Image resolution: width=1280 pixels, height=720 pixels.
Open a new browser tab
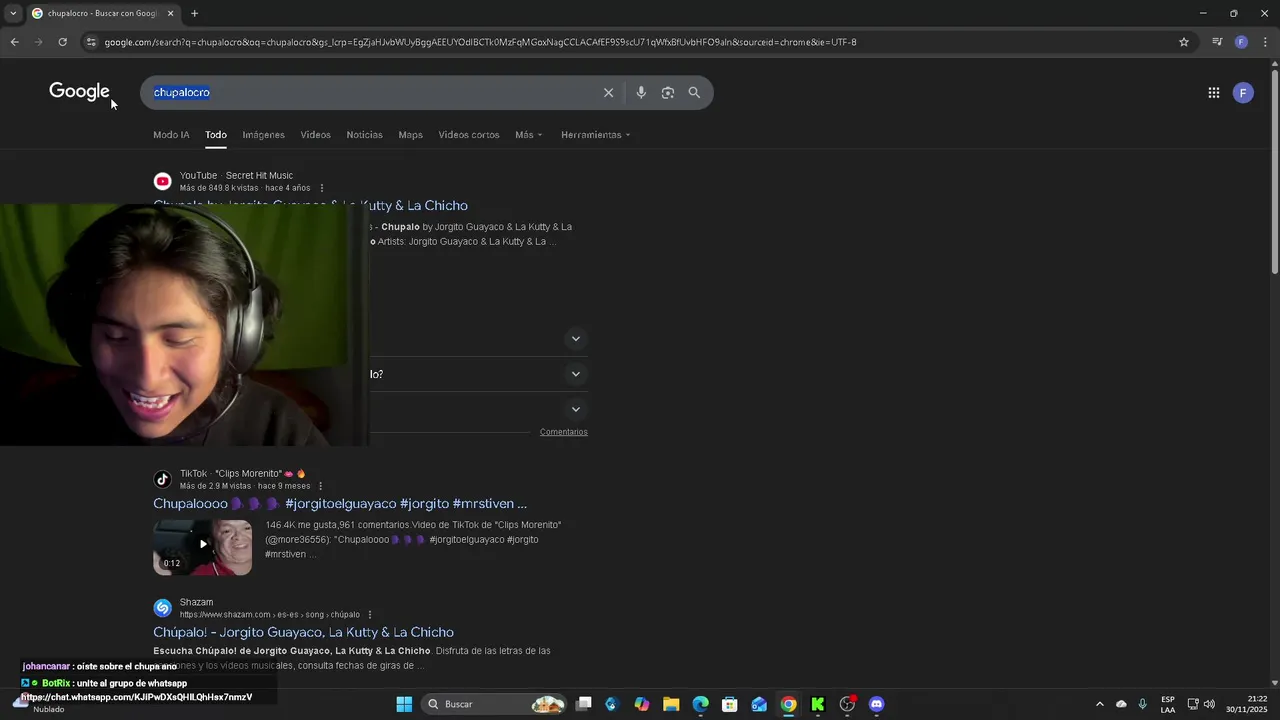pyautogui.click(x=194, y=14)
